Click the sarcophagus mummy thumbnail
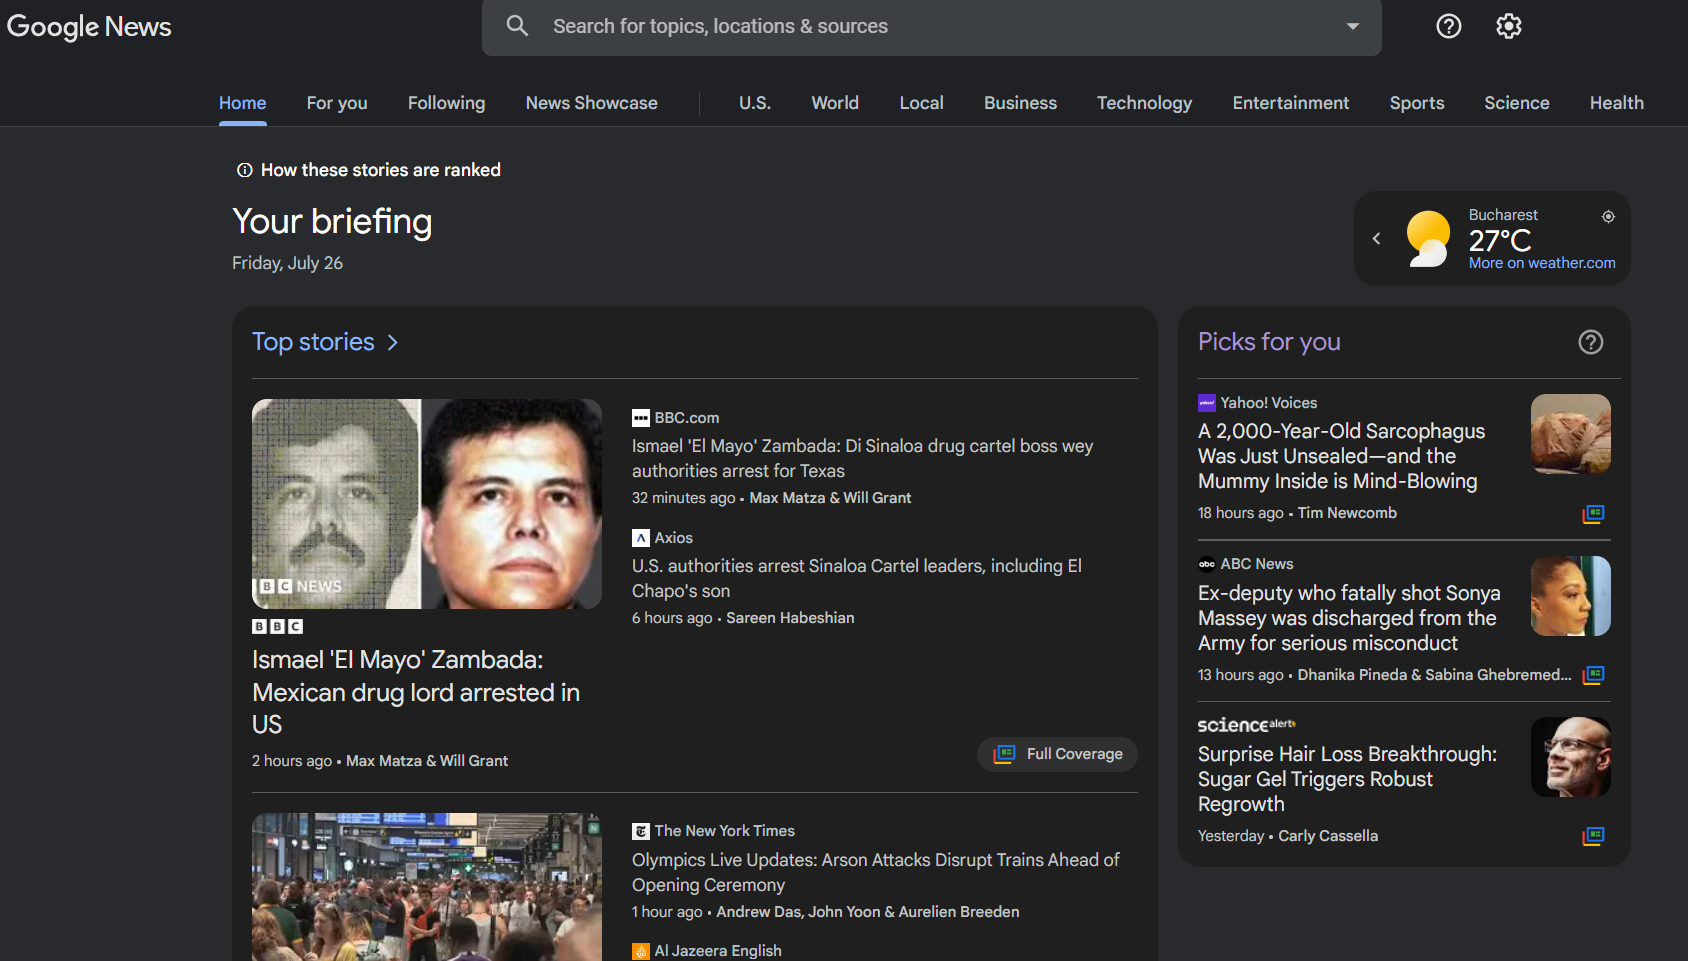The width and height of the screenshot is (1688, 961). [x=1571, y=434]
